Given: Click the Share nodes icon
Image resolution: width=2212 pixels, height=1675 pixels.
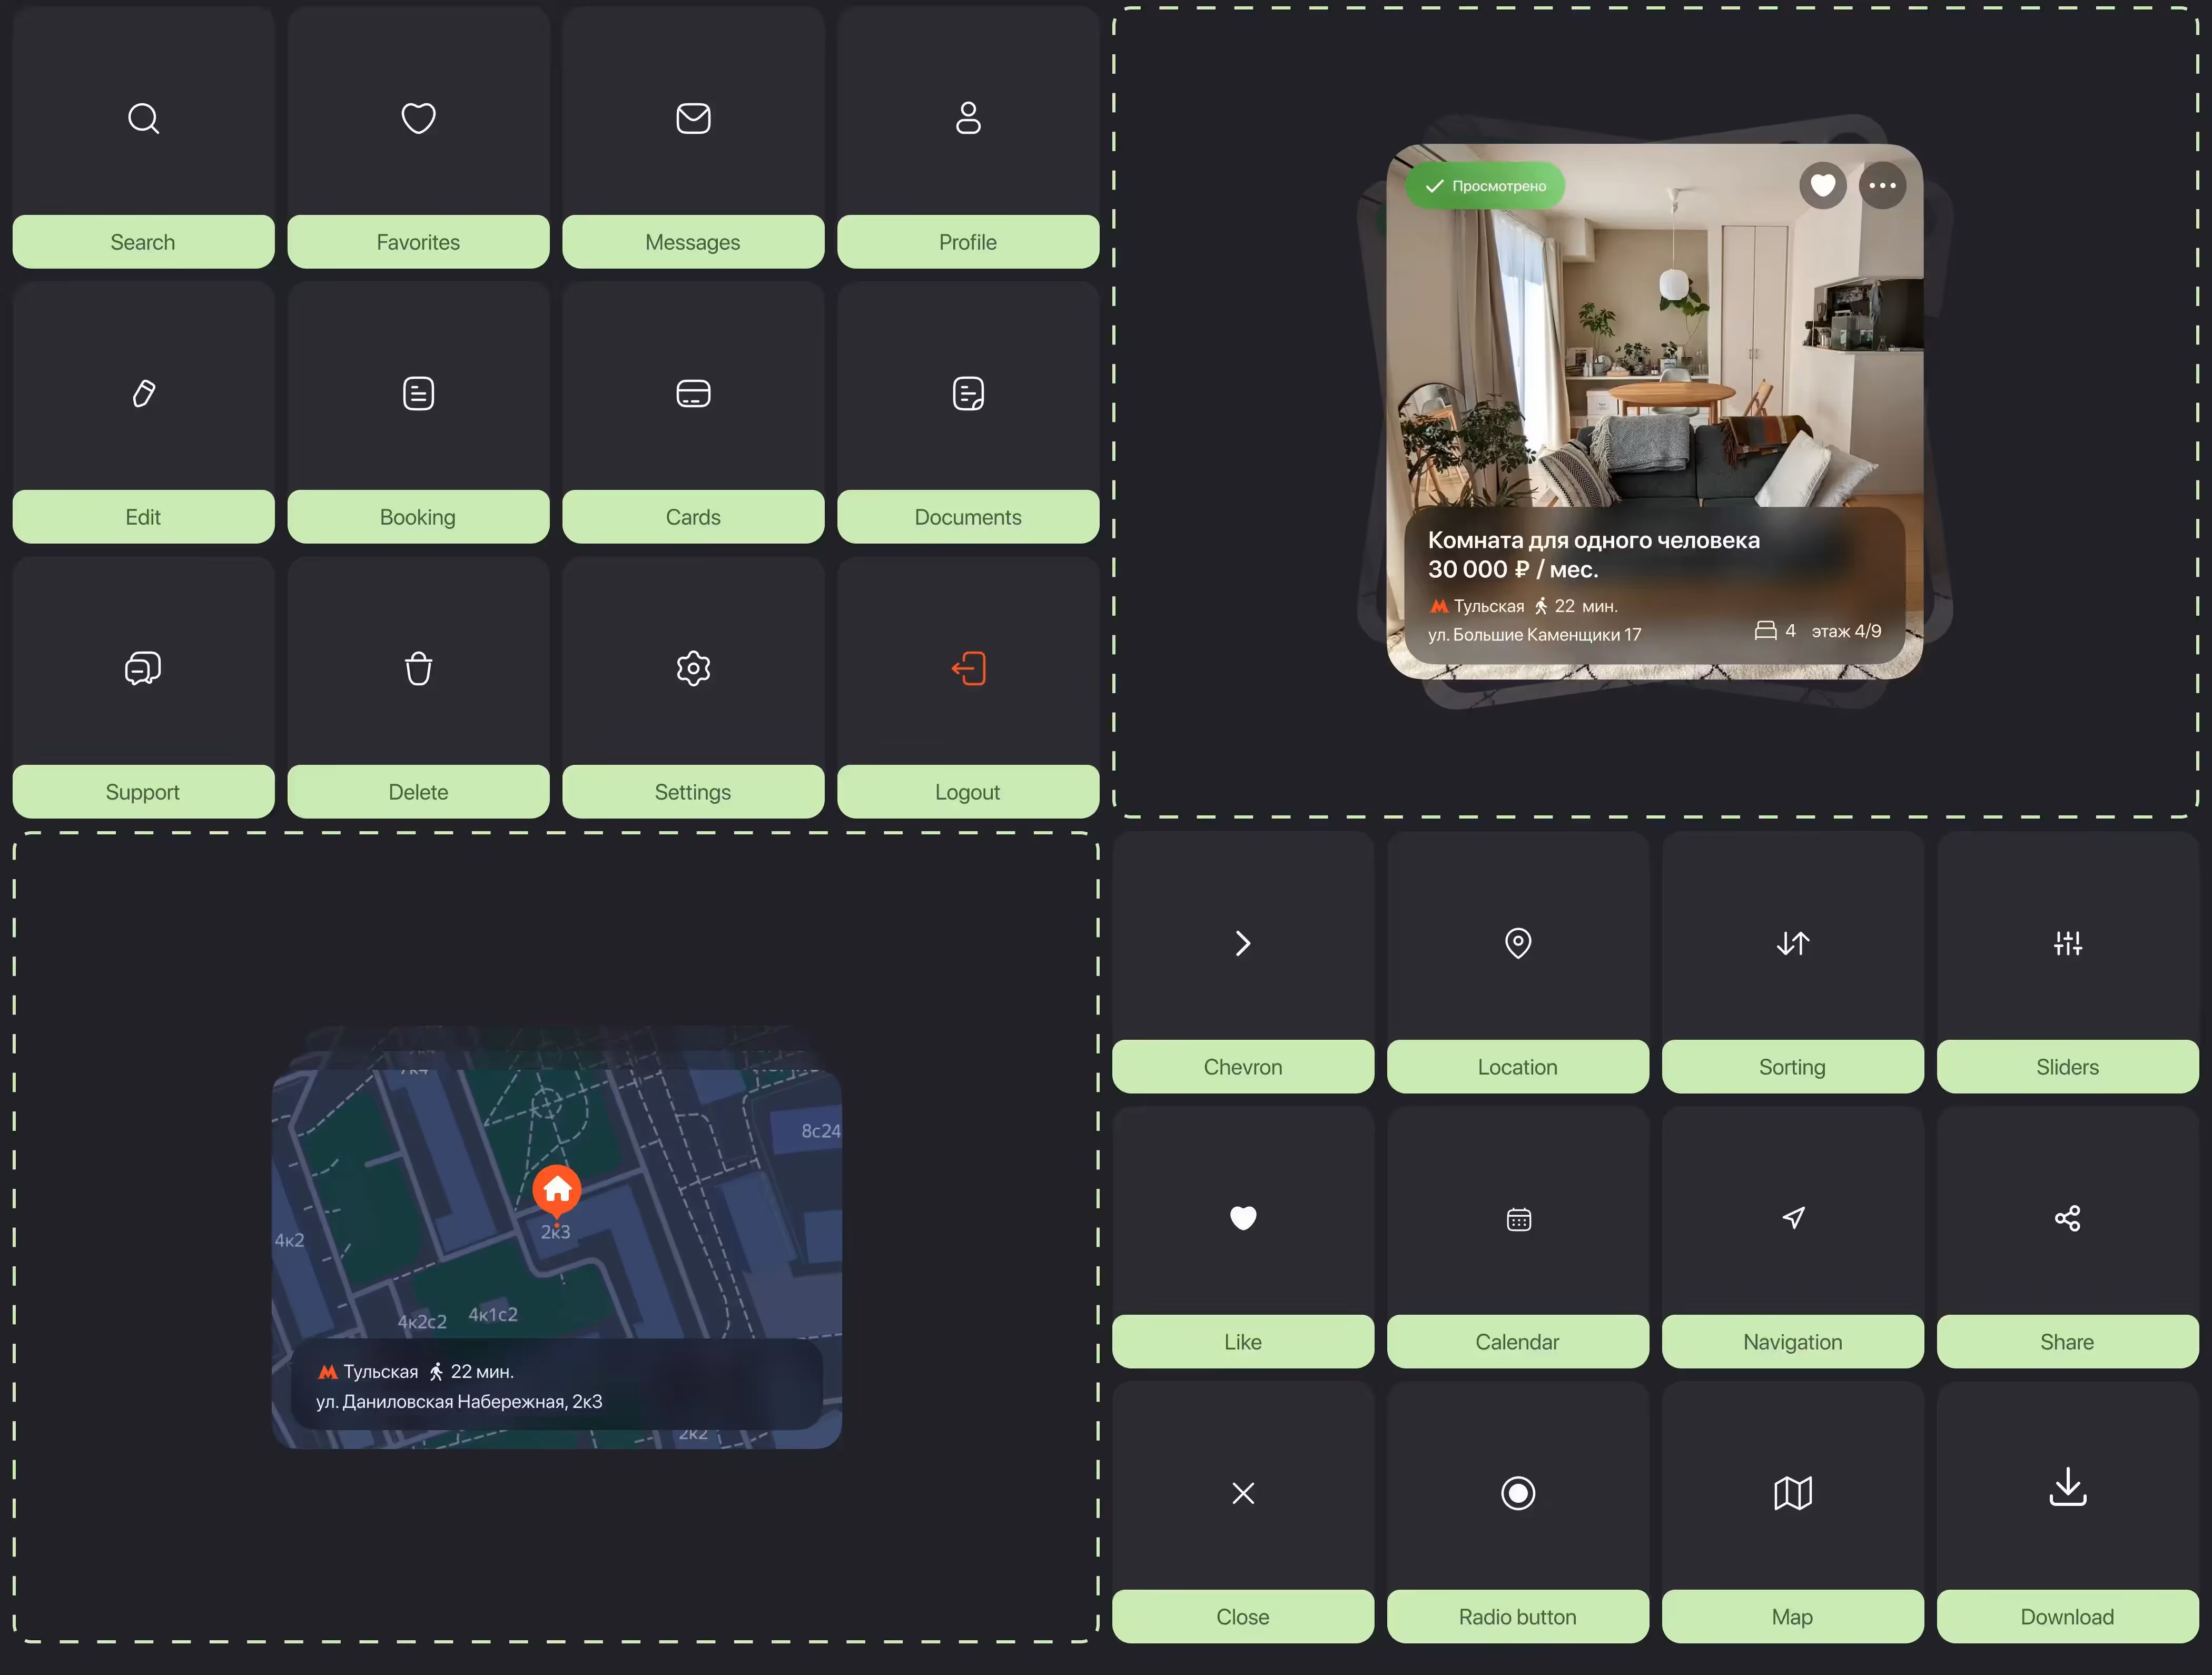Looking at the screenshot, I should [x=2067, y=1218].
